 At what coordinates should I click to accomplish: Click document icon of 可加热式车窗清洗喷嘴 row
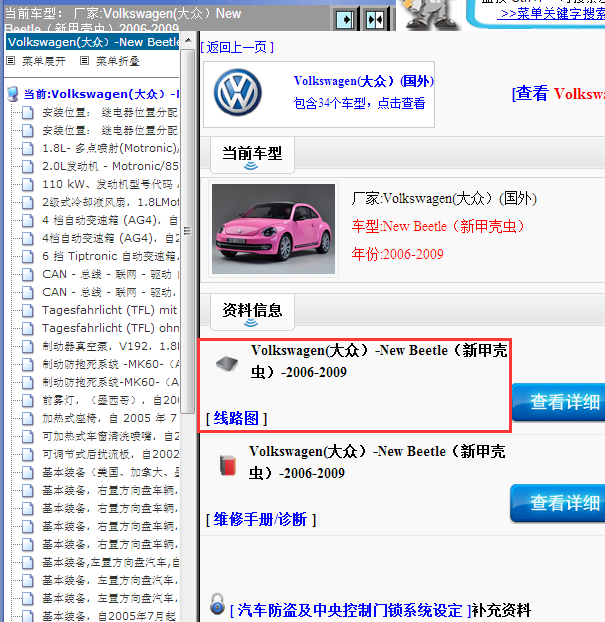click(x=27, y=436)
